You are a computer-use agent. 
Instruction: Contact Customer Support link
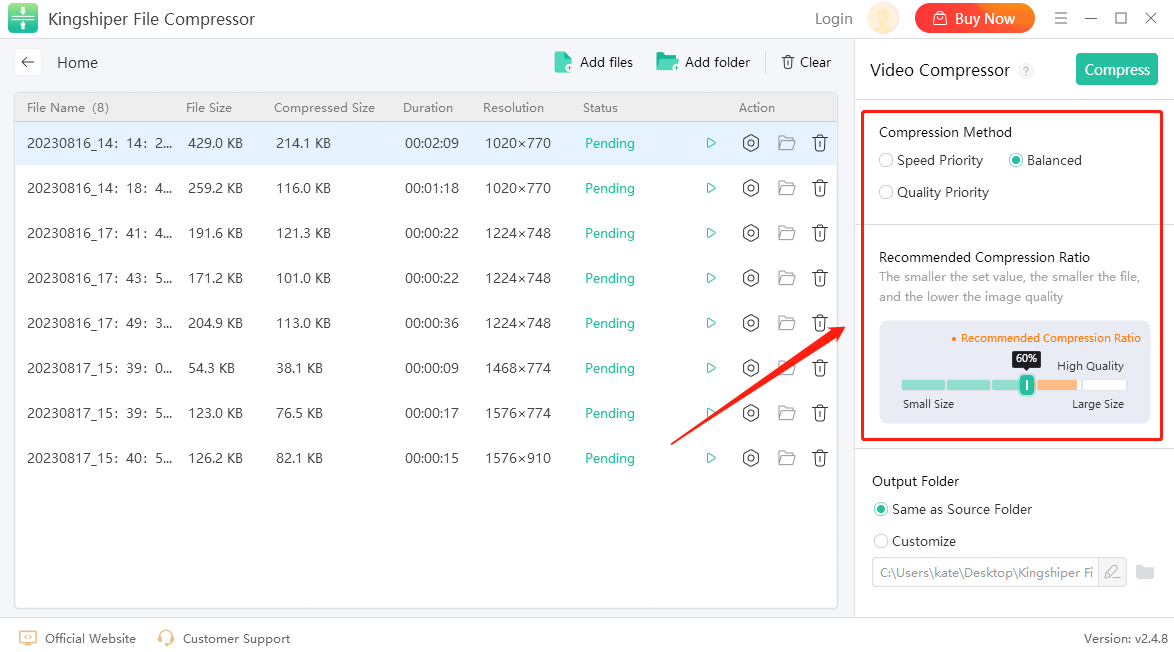tap(223, 639)
